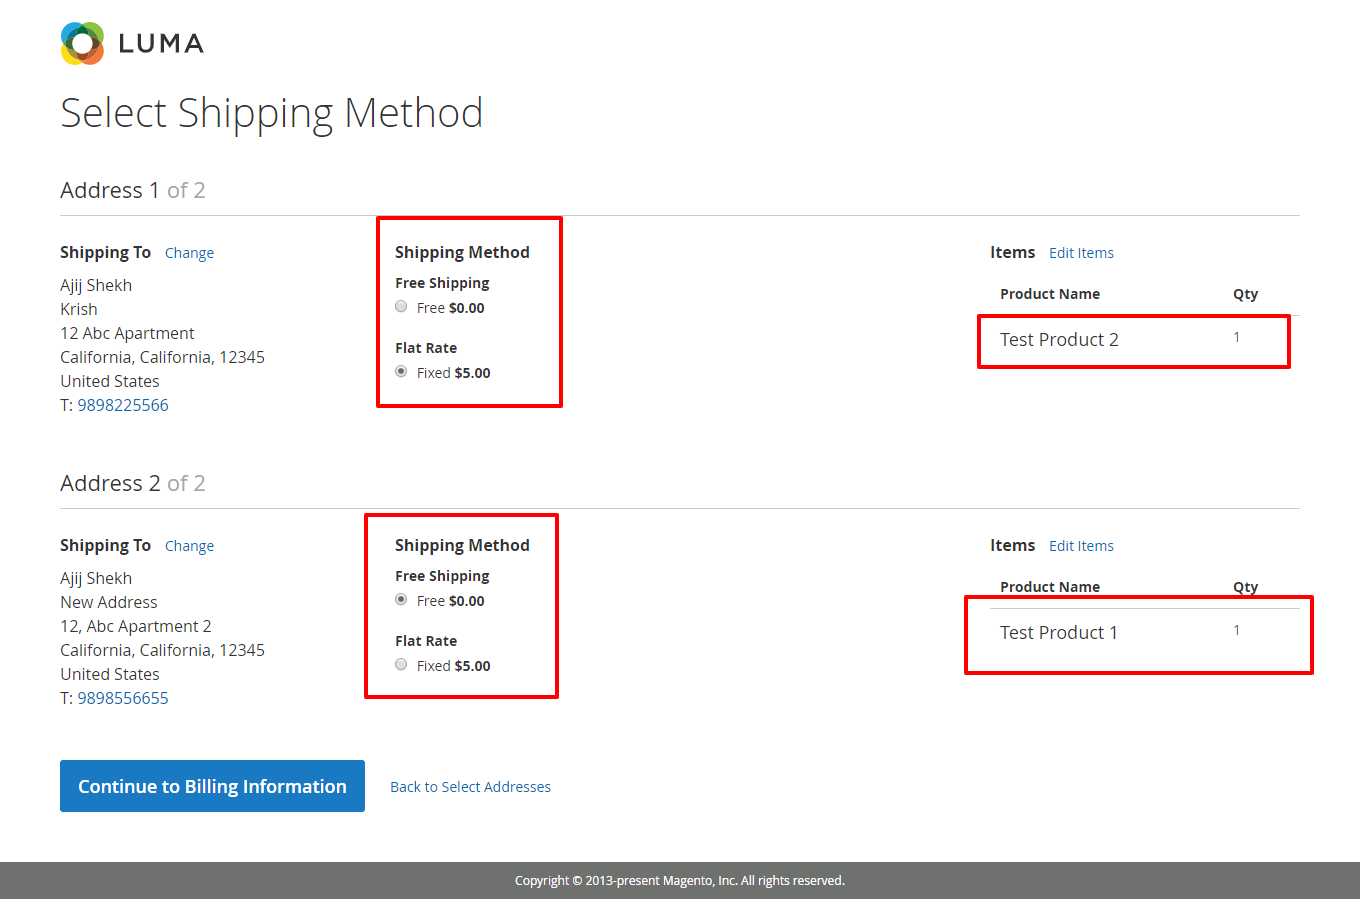
Task: Enable Free Shipping option for Address 2
Action: pyautogui.click(x=401, y=599)
